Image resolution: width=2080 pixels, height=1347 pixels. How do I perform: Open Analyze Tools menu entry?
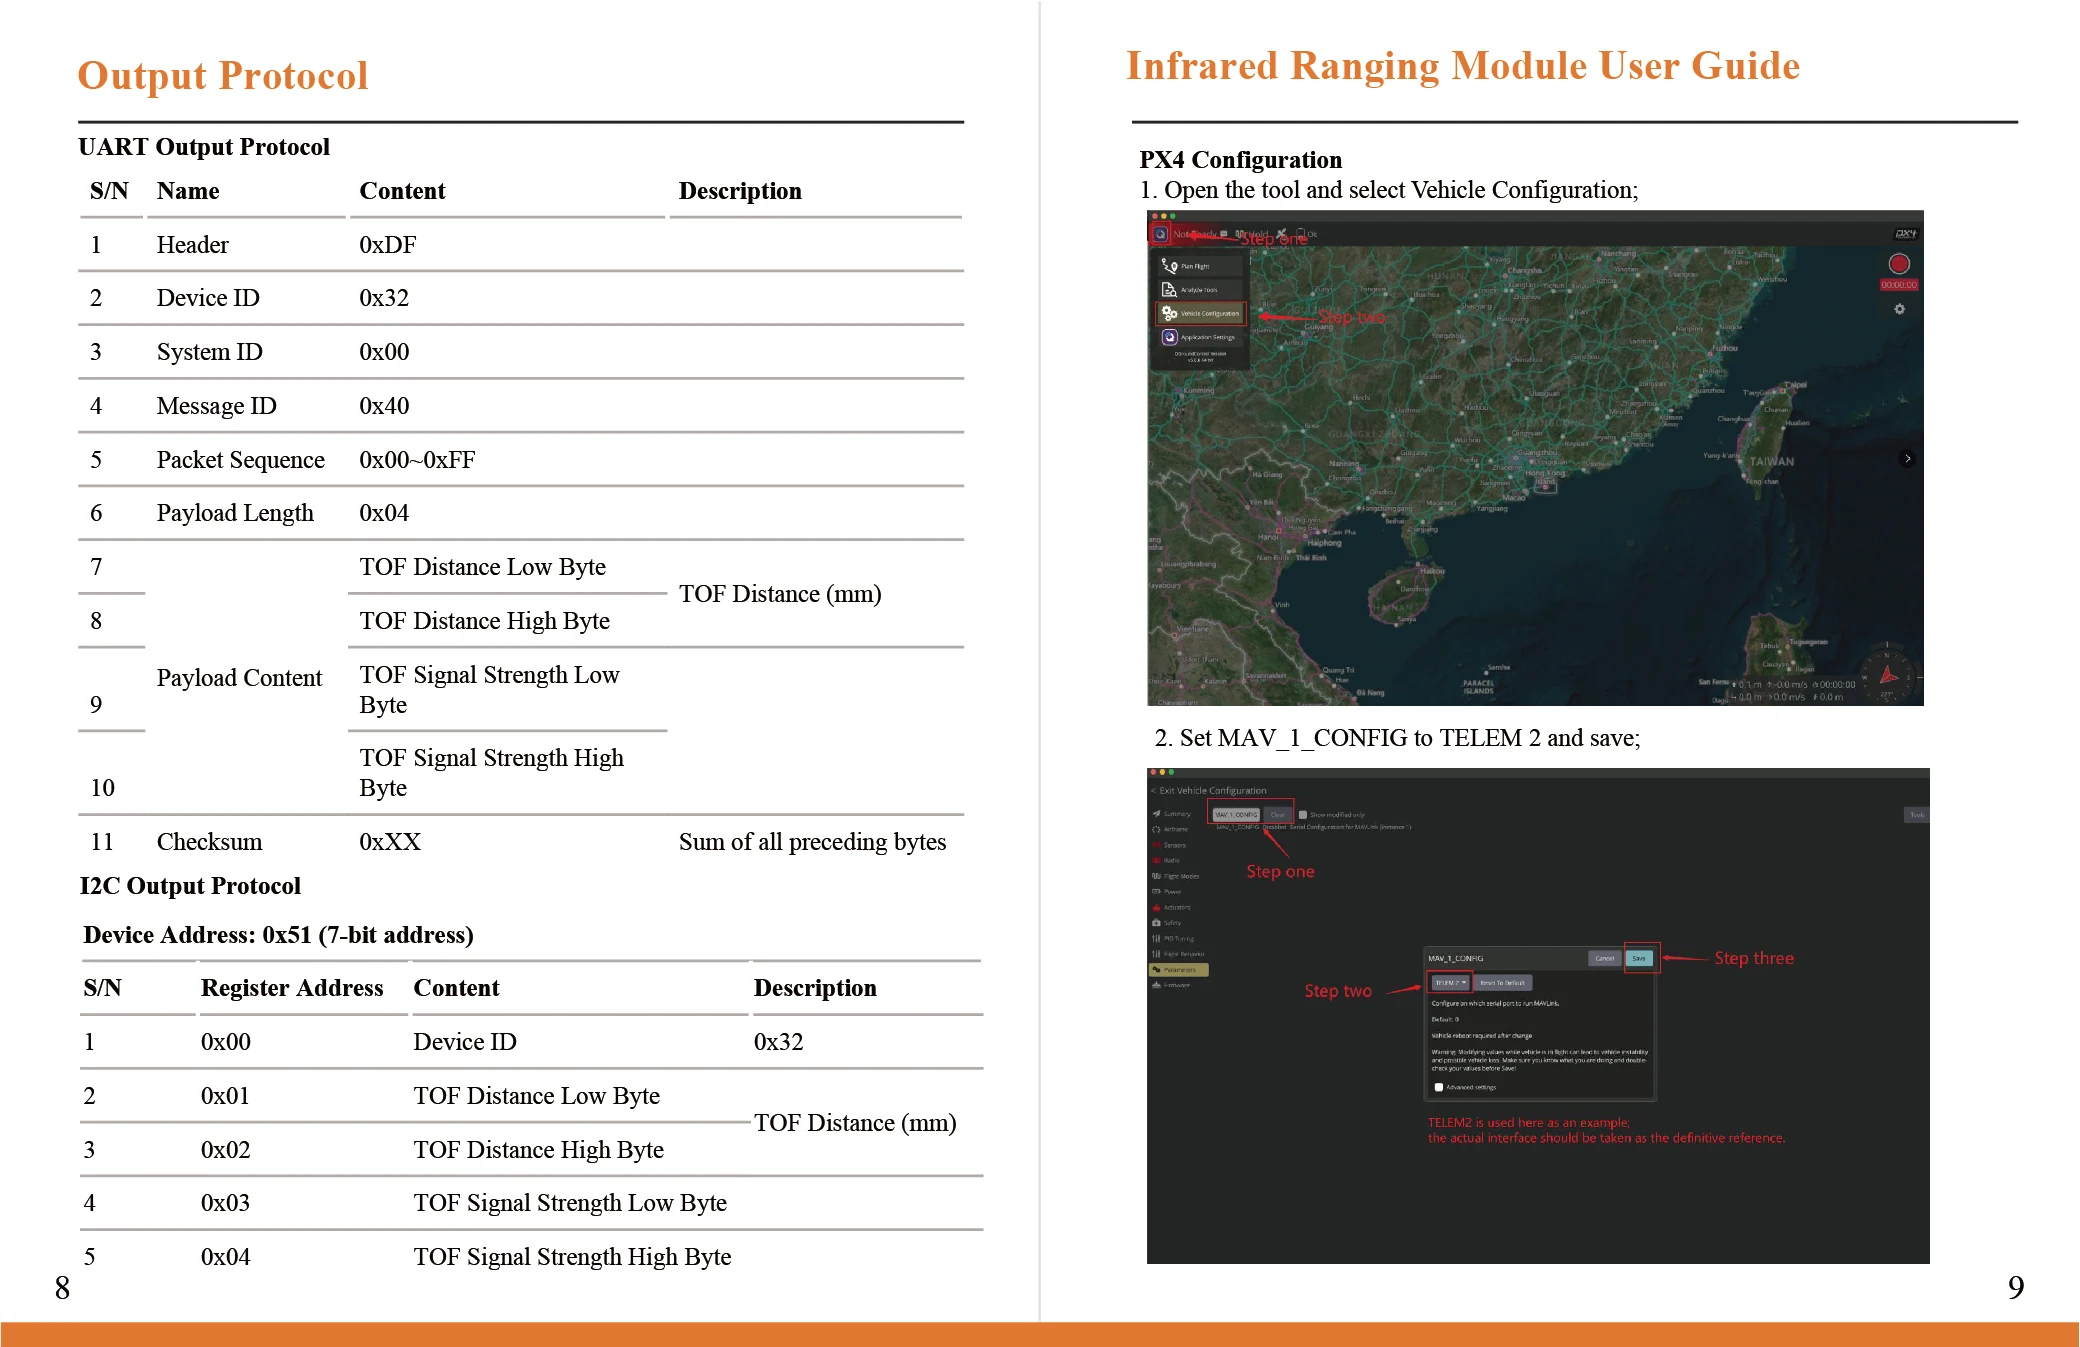pos(1199,290)
